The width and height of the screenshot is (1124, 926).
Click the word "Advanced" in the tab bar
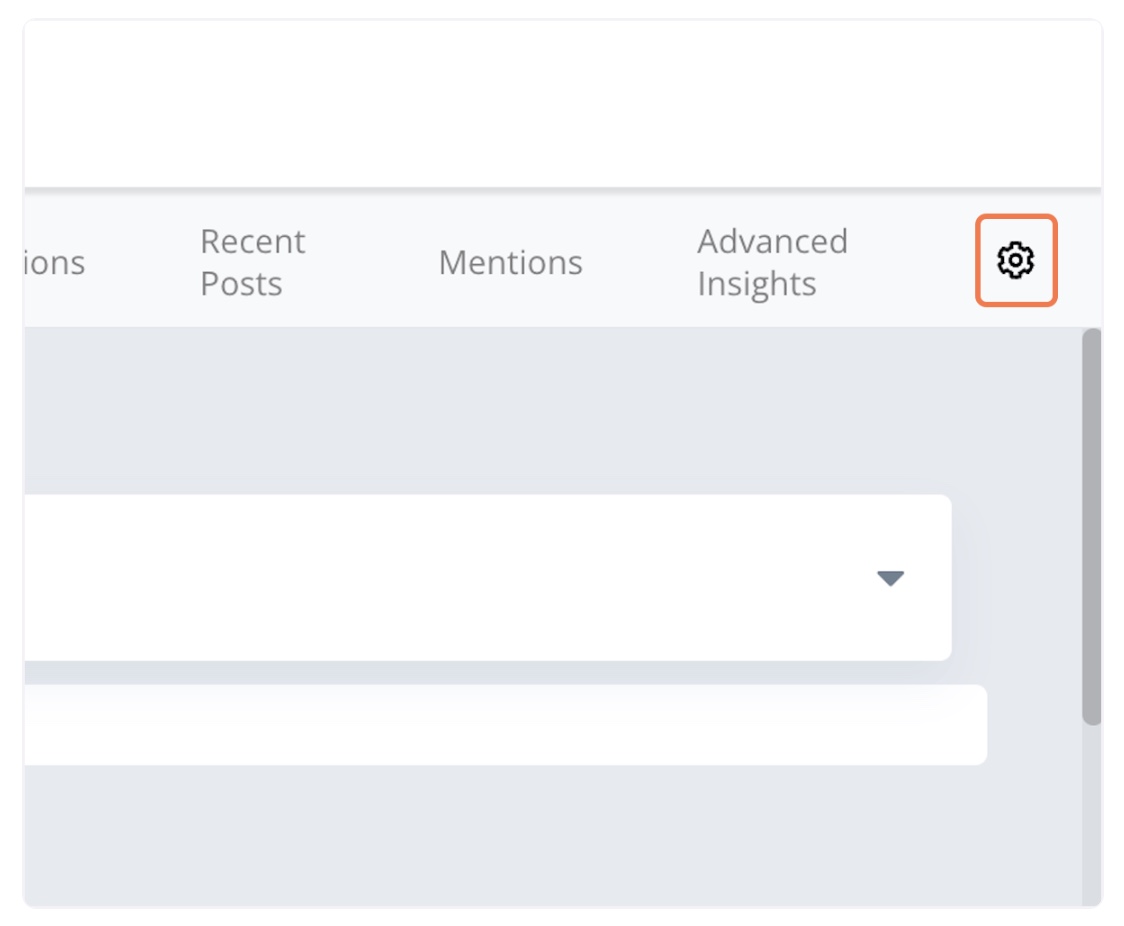772,242
